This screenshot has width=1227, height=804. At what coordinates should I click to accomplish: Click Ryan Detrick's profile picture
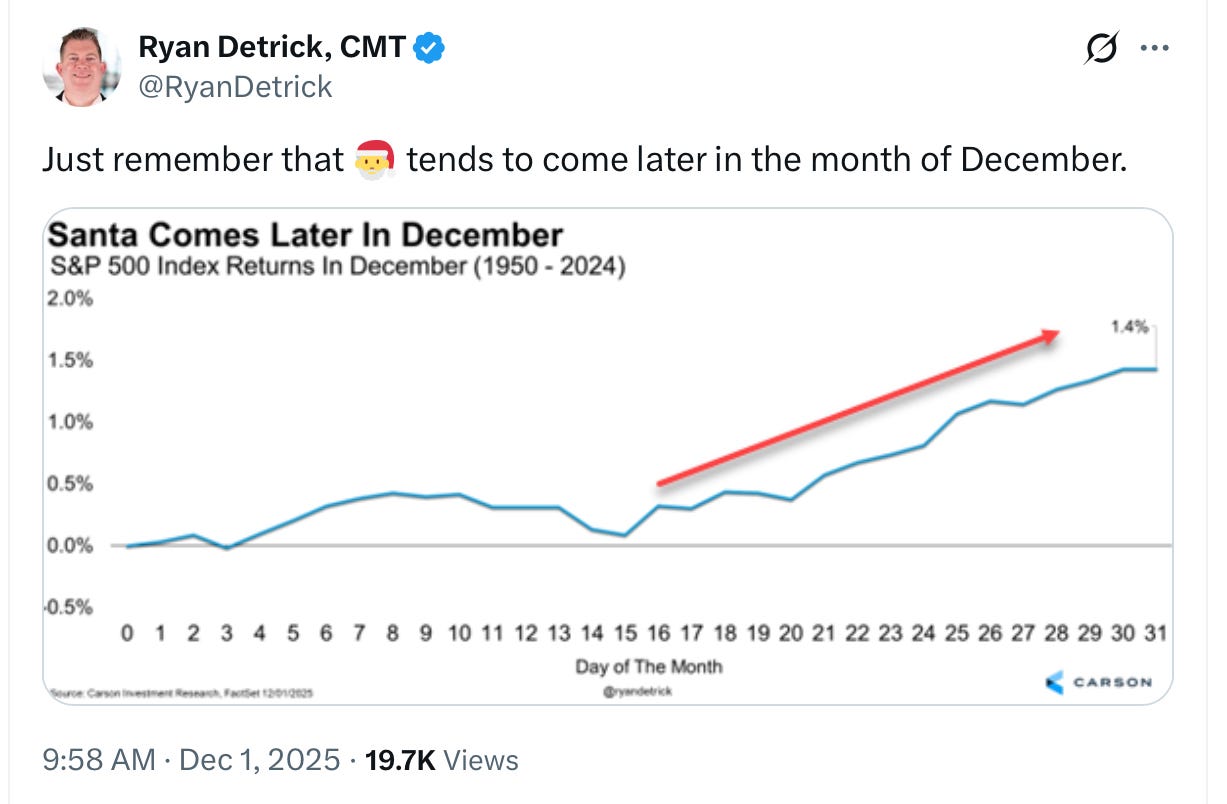point(83,65)
